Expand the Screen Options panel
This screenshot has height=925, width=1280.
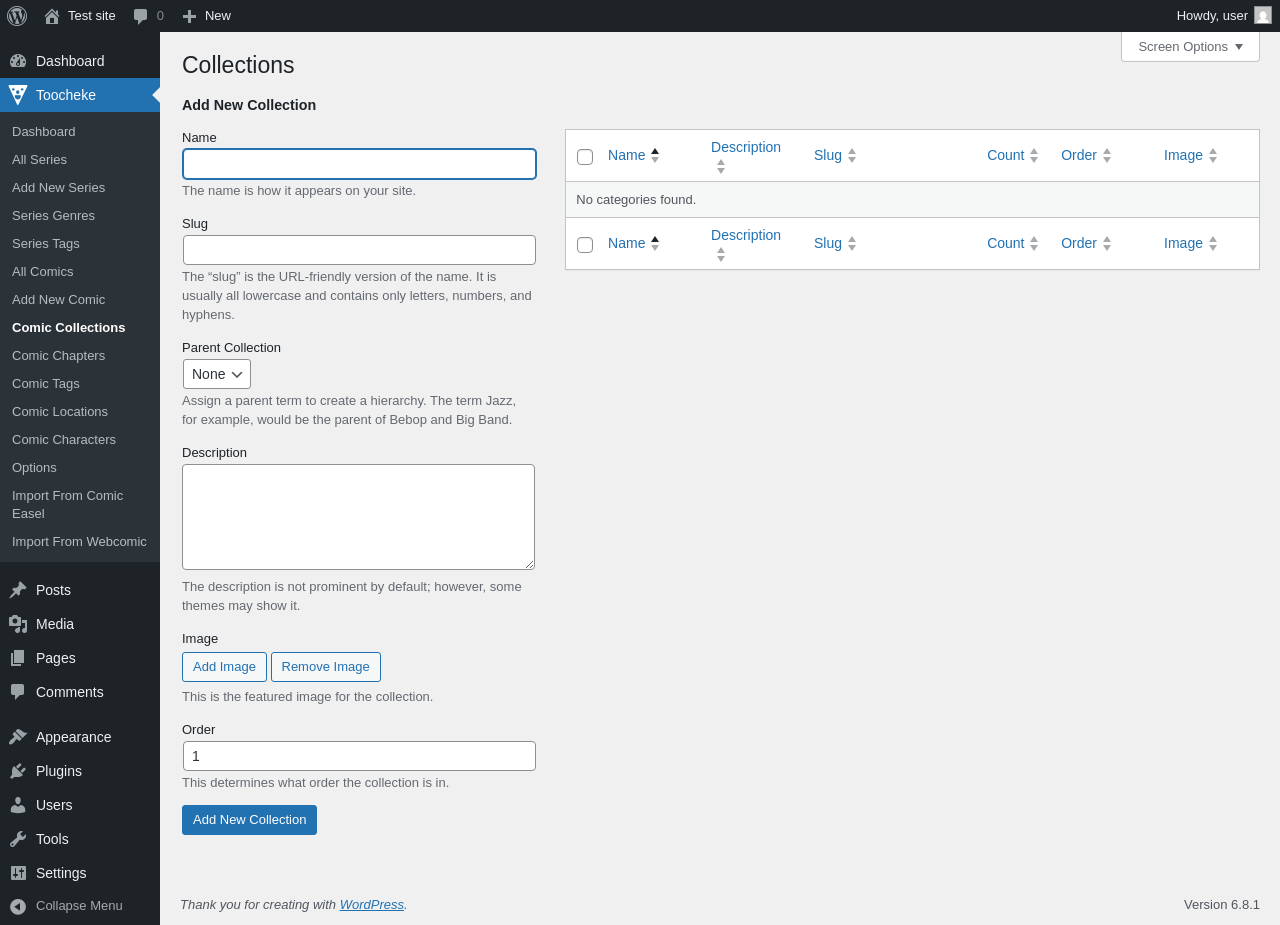(1190, 47)
